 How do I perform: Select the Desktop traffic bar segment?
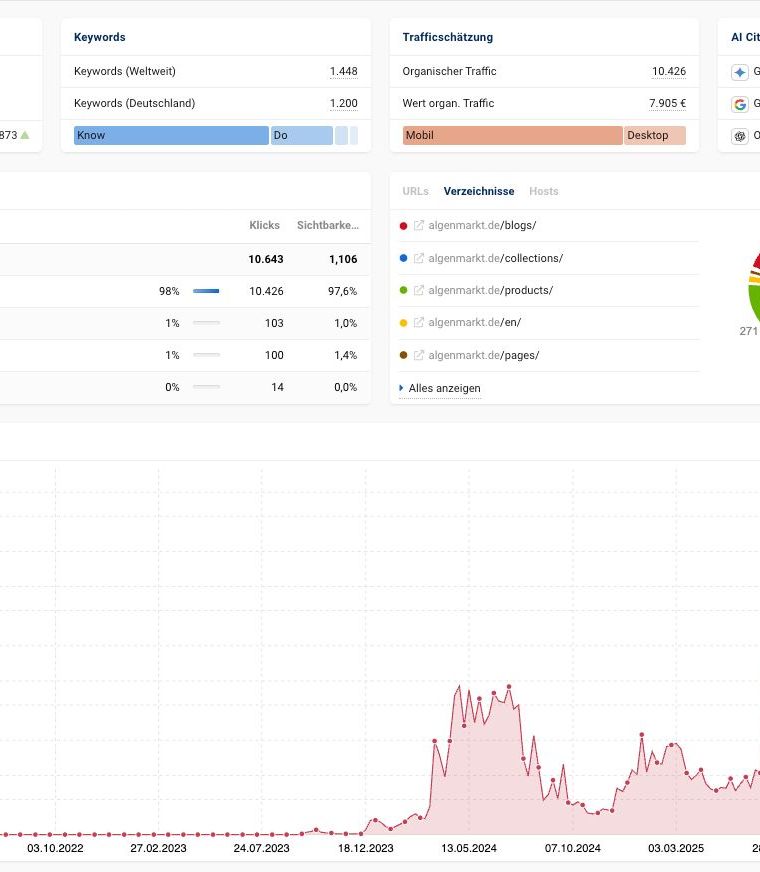click(x=655, y=135)
